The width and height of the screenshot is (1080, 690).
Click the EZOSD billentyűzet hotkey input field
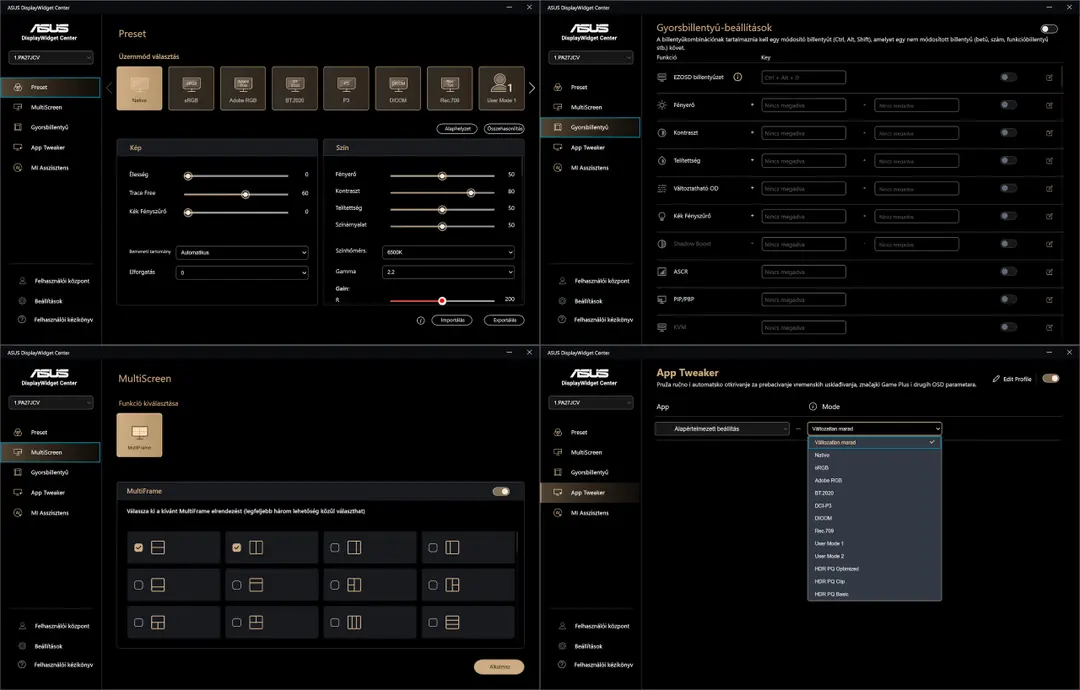[804, 77]
